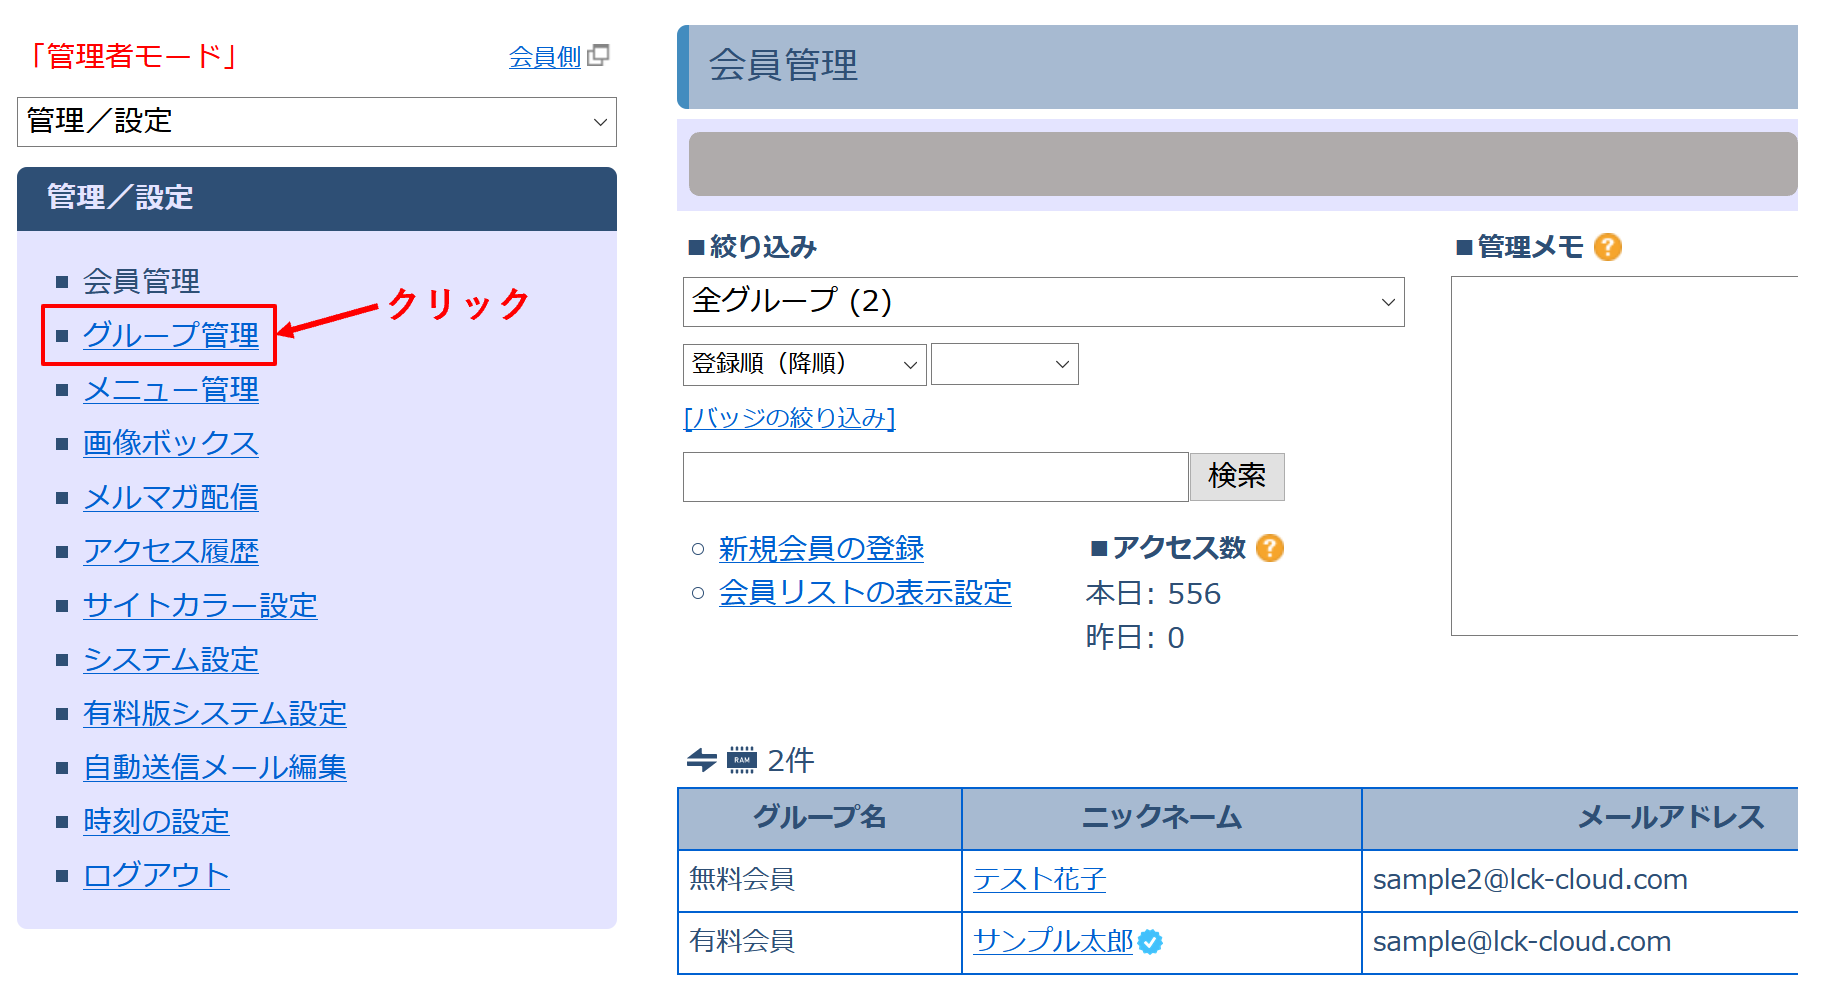The height and width of the screenshot is (1000, 1823).
Task: Click the verified badge next to サンプル太郎
Action: coord(1151,942)
